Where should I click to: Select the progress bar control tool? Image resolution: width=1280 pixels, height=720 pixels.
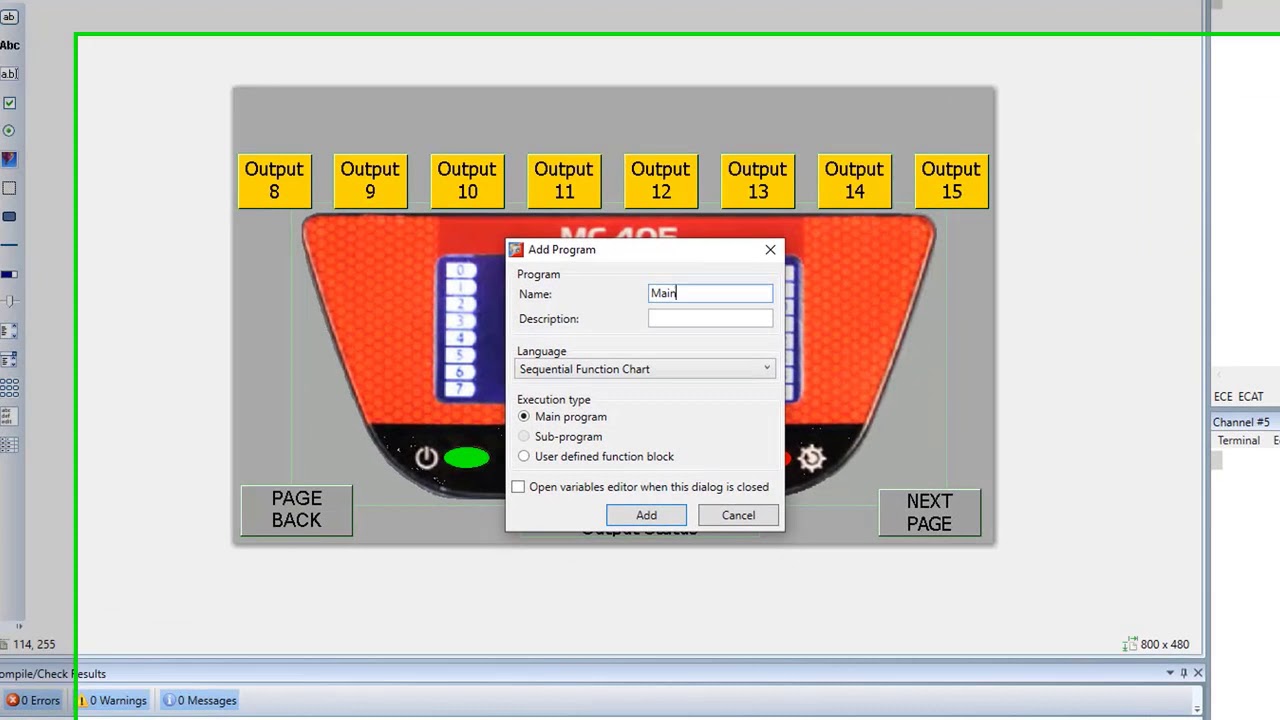[x=9, y=274]
